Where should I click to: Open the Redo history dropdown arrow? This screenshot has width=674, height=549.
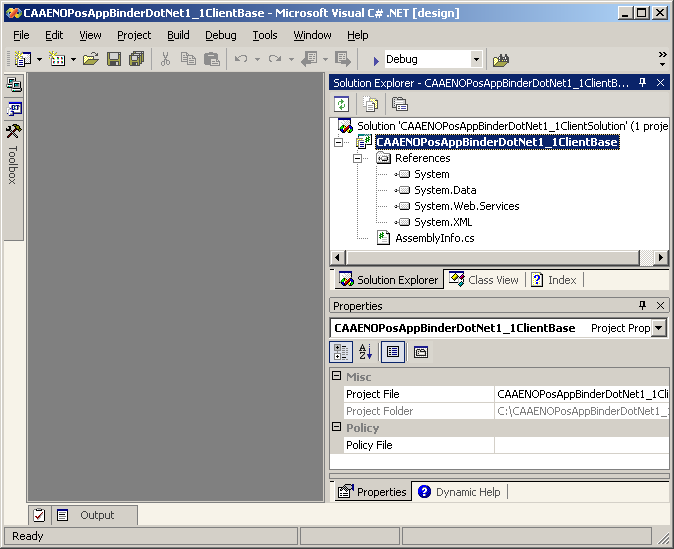[x=291, y=59]
